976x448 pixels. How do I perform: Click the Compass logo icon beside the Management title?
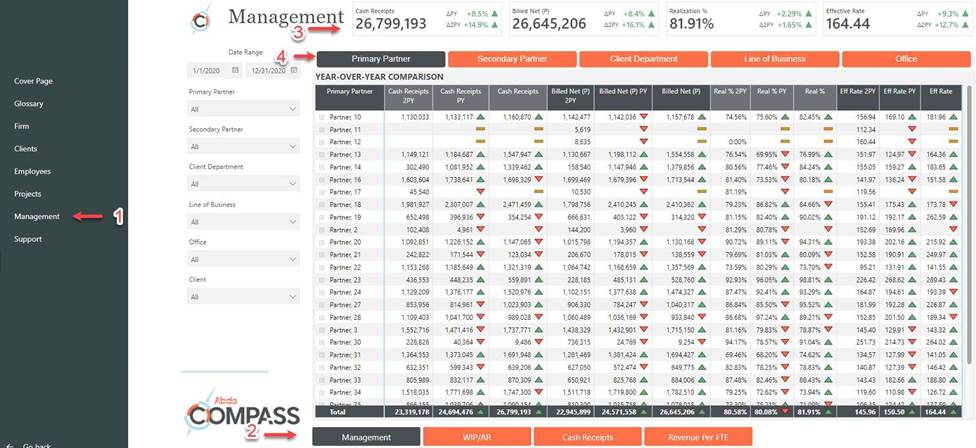201,19
